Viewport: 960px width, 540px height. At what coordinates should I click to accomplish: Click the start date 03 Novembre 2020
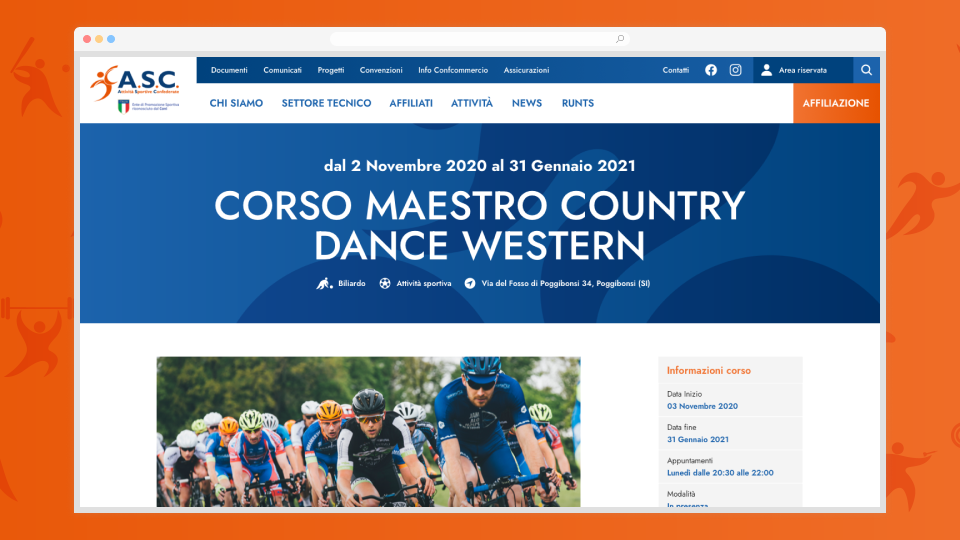702,406
